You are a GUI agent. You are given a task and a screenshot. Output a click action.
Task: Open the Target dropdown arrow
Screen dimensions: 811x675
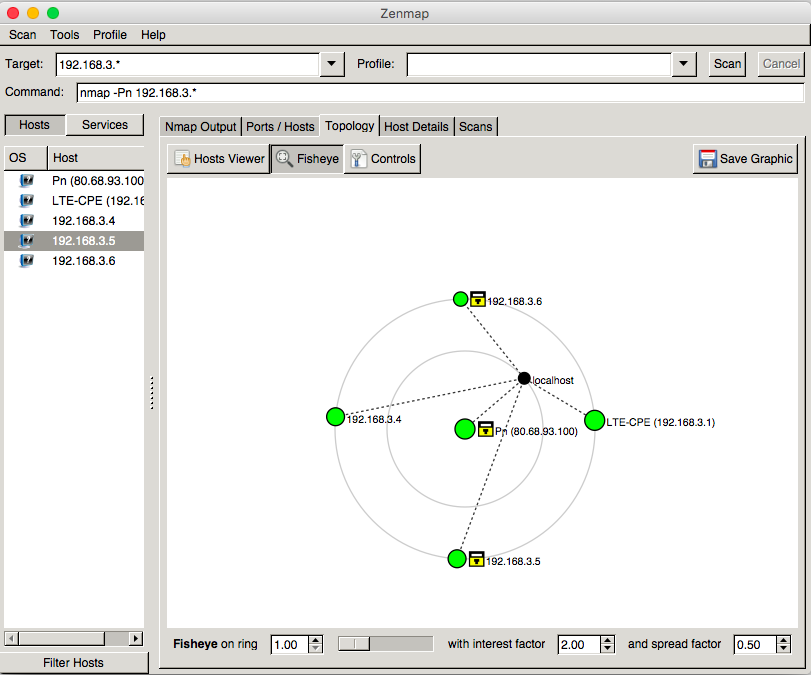pos(332,64)
